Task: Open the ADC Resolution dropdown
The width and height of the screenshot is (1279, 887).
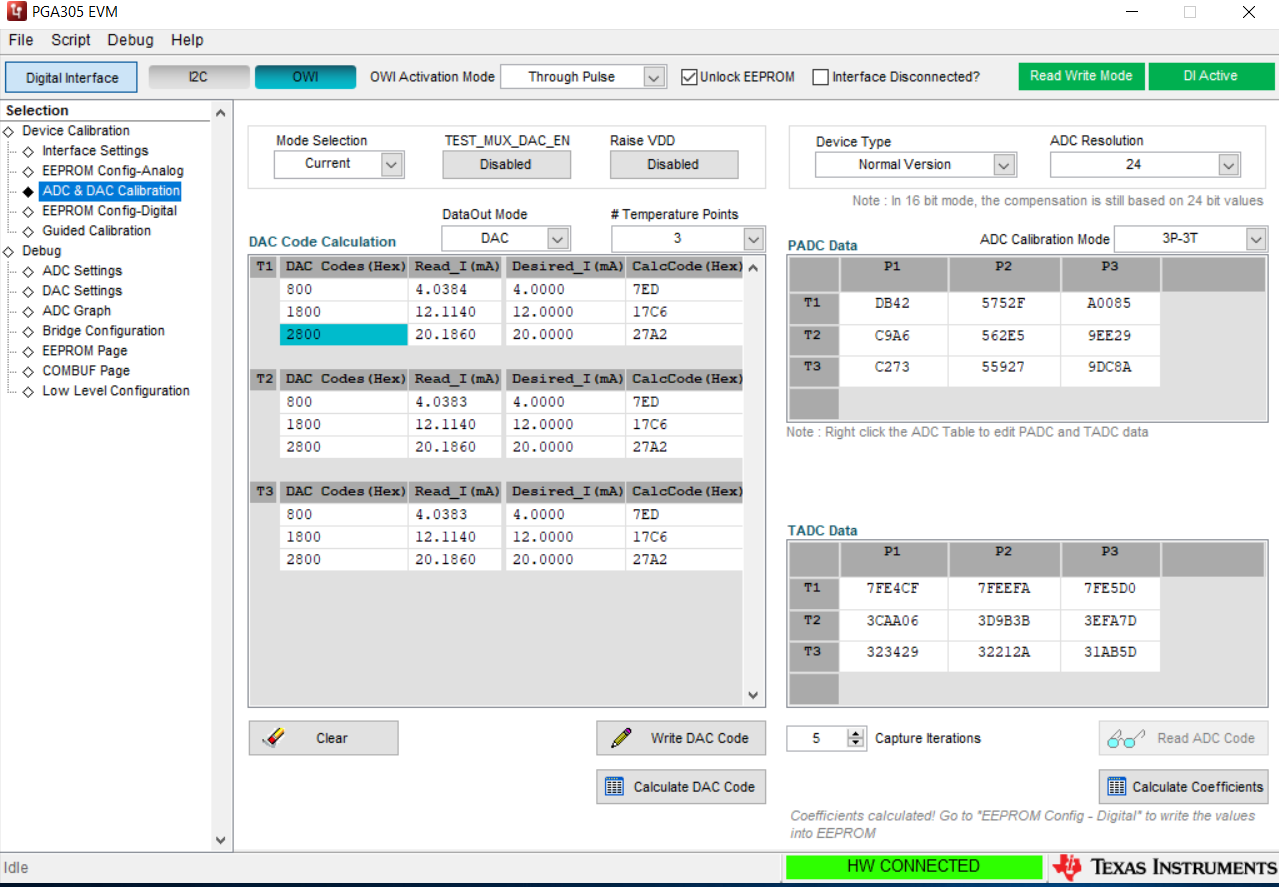Action: tap(1228, 165)
